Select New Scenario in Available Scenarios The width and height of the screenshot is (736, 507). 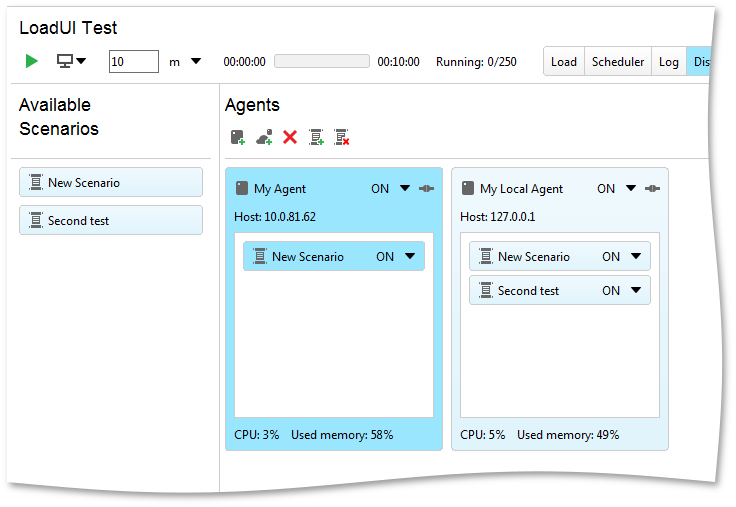pyautogui.click(x=111, y=182)
